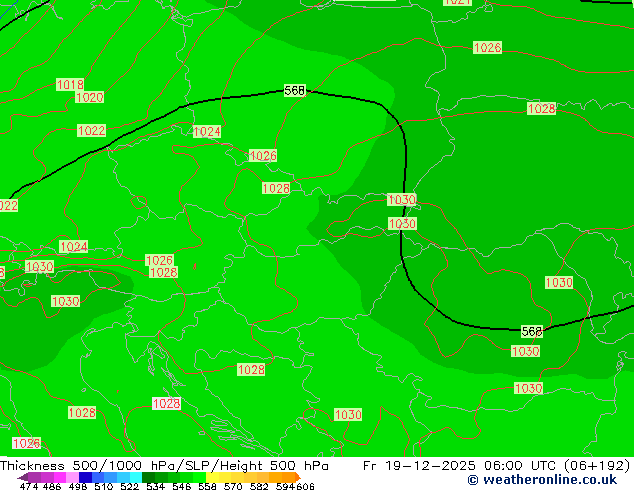
Task: Click legend value 546
Action: pyautogui.click(x=181, y=486)
